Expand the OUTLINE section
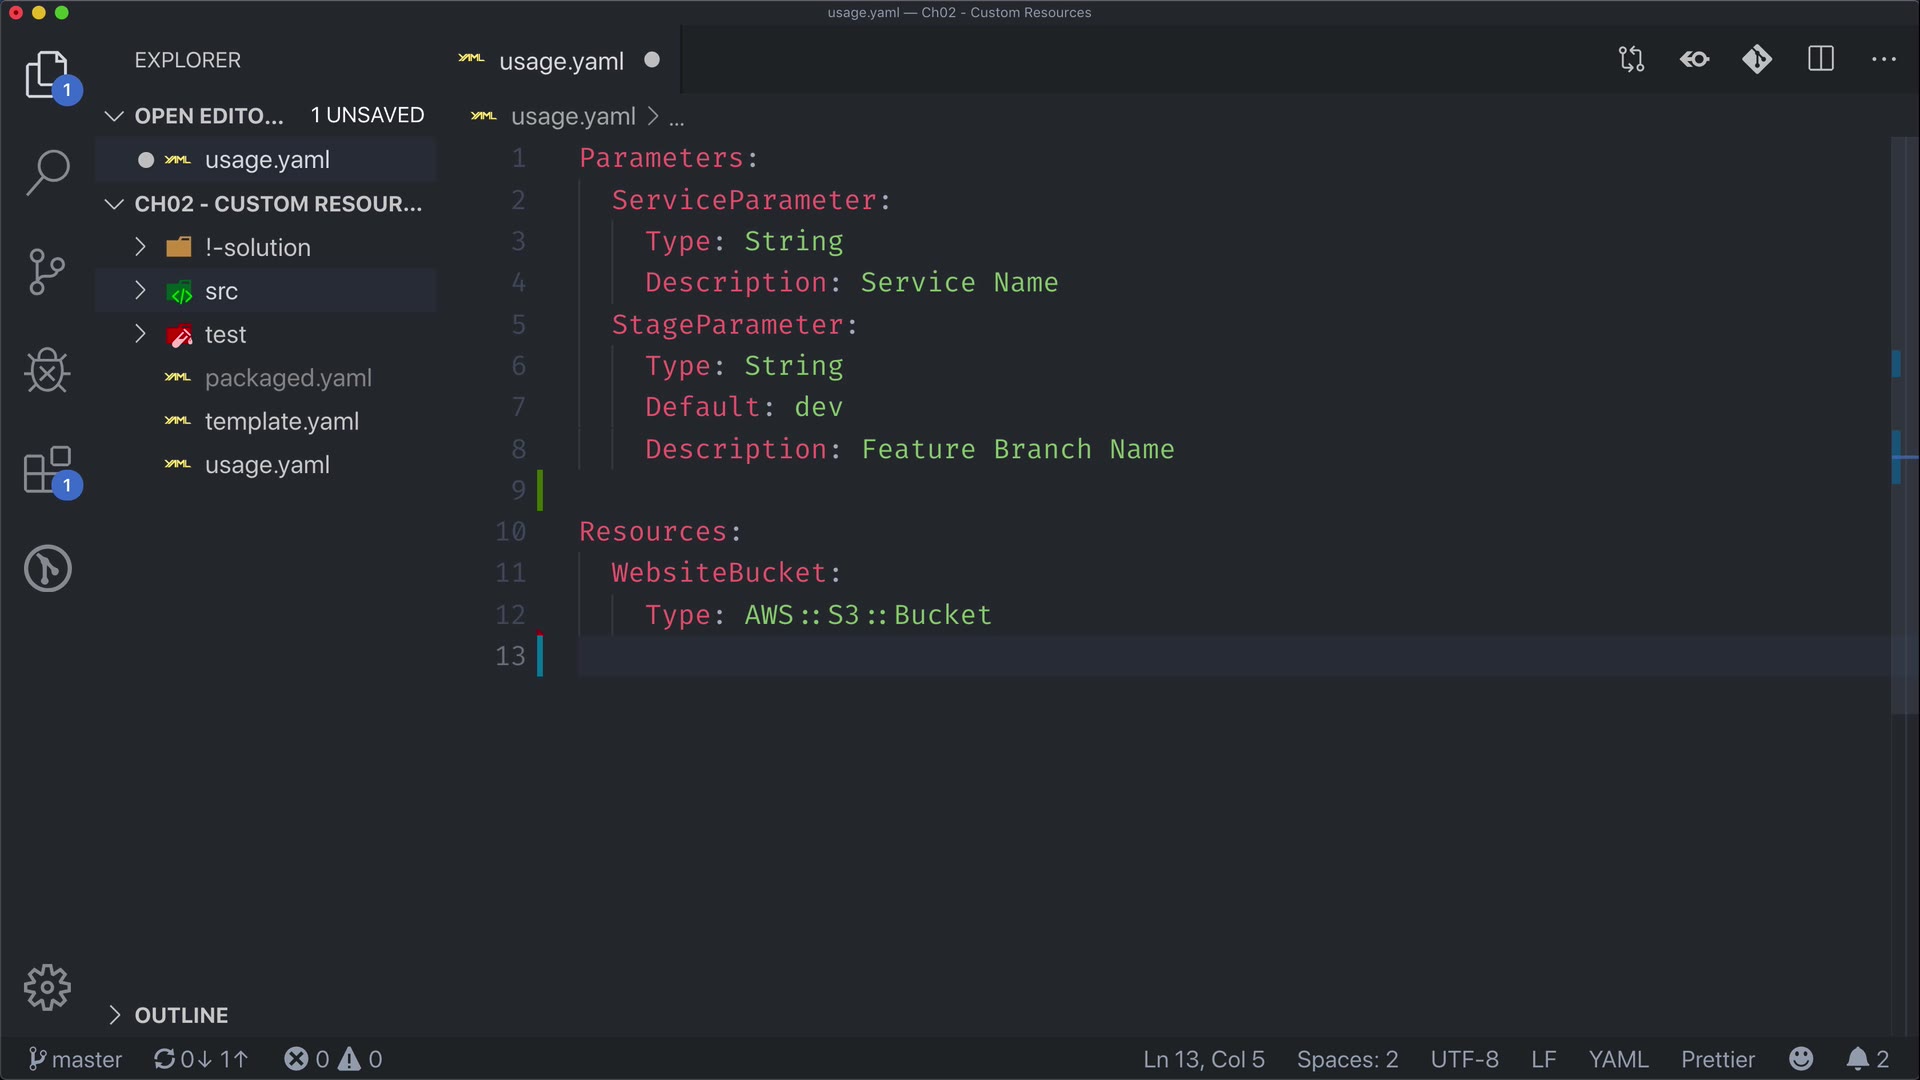Screen dimensions: 1920x1080 (x=181, y=1015)
